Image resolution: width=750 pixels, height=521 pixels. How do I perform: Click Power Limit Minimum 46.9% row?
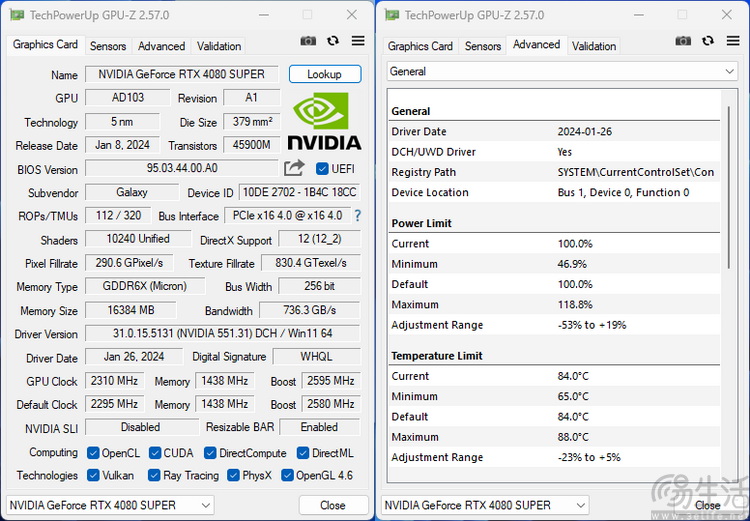554,264
